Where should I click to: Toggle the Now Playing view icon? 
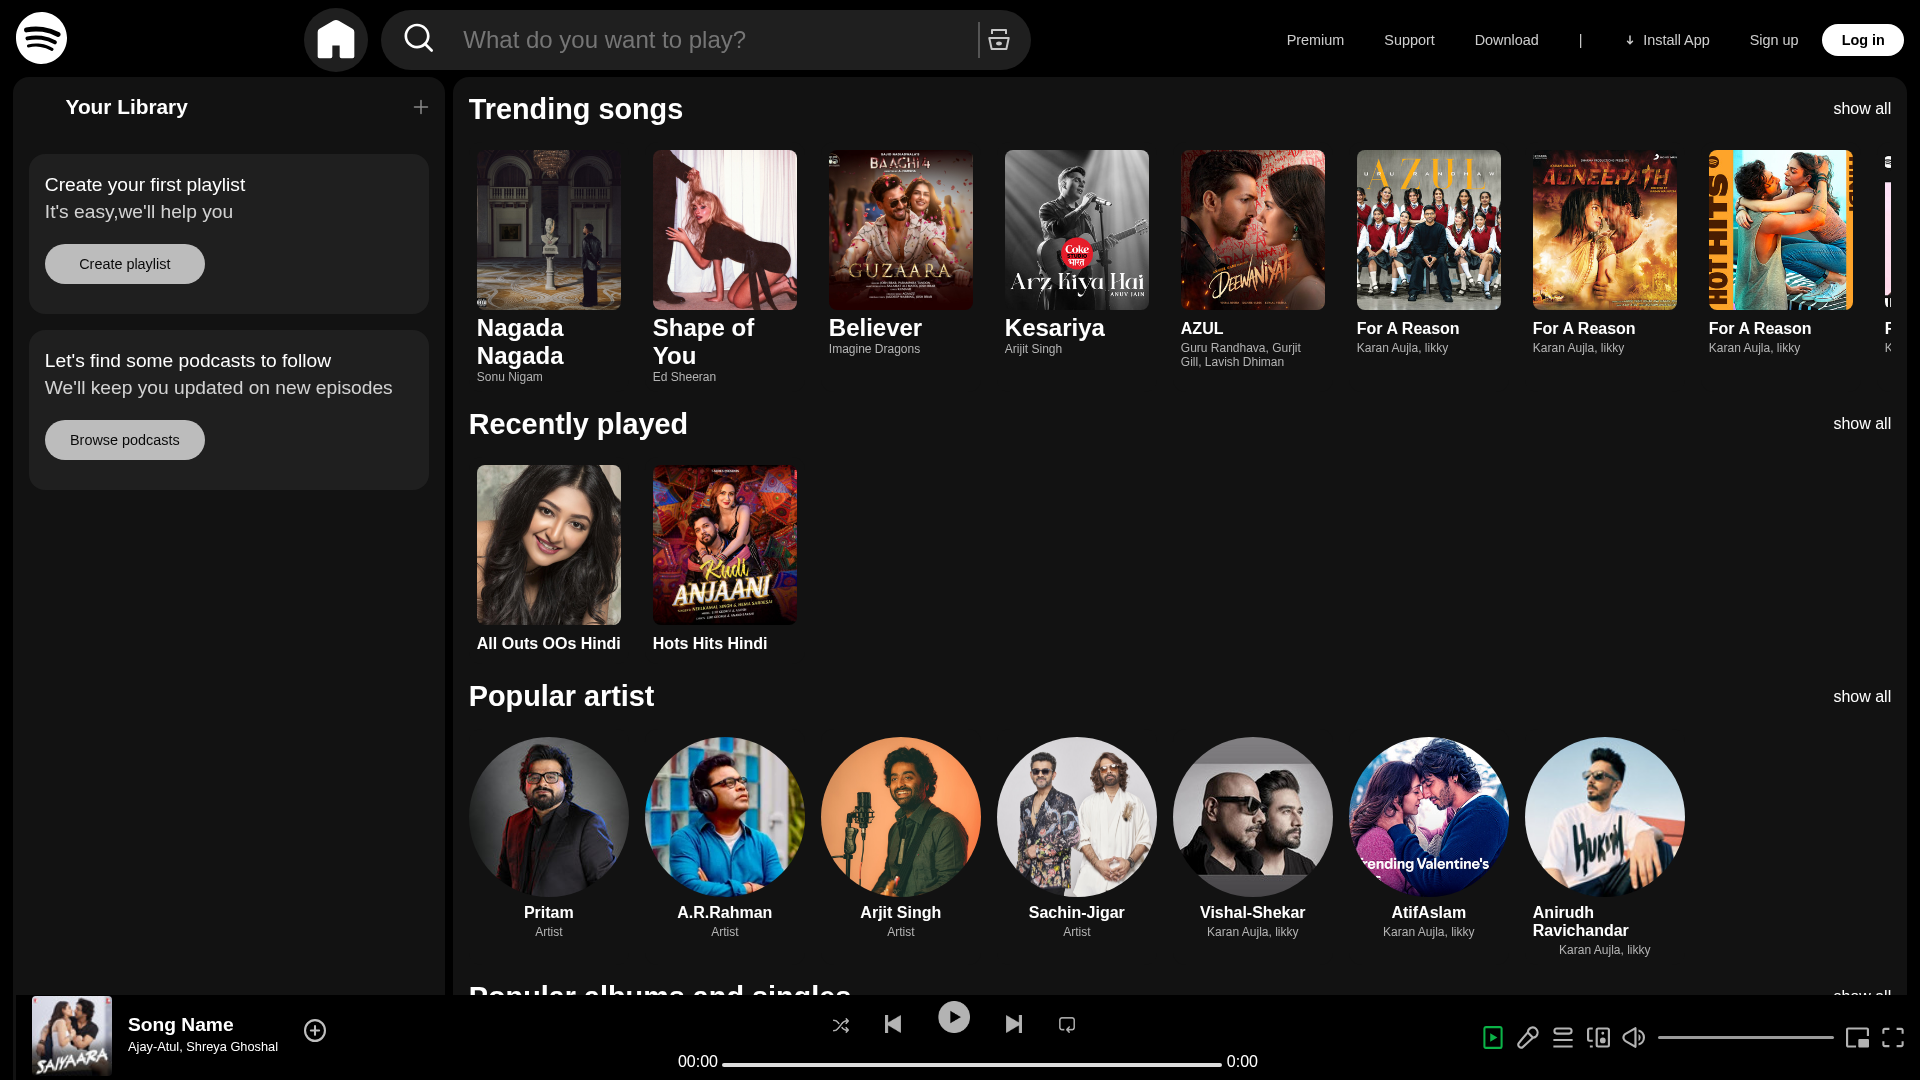[1493, 1038]
